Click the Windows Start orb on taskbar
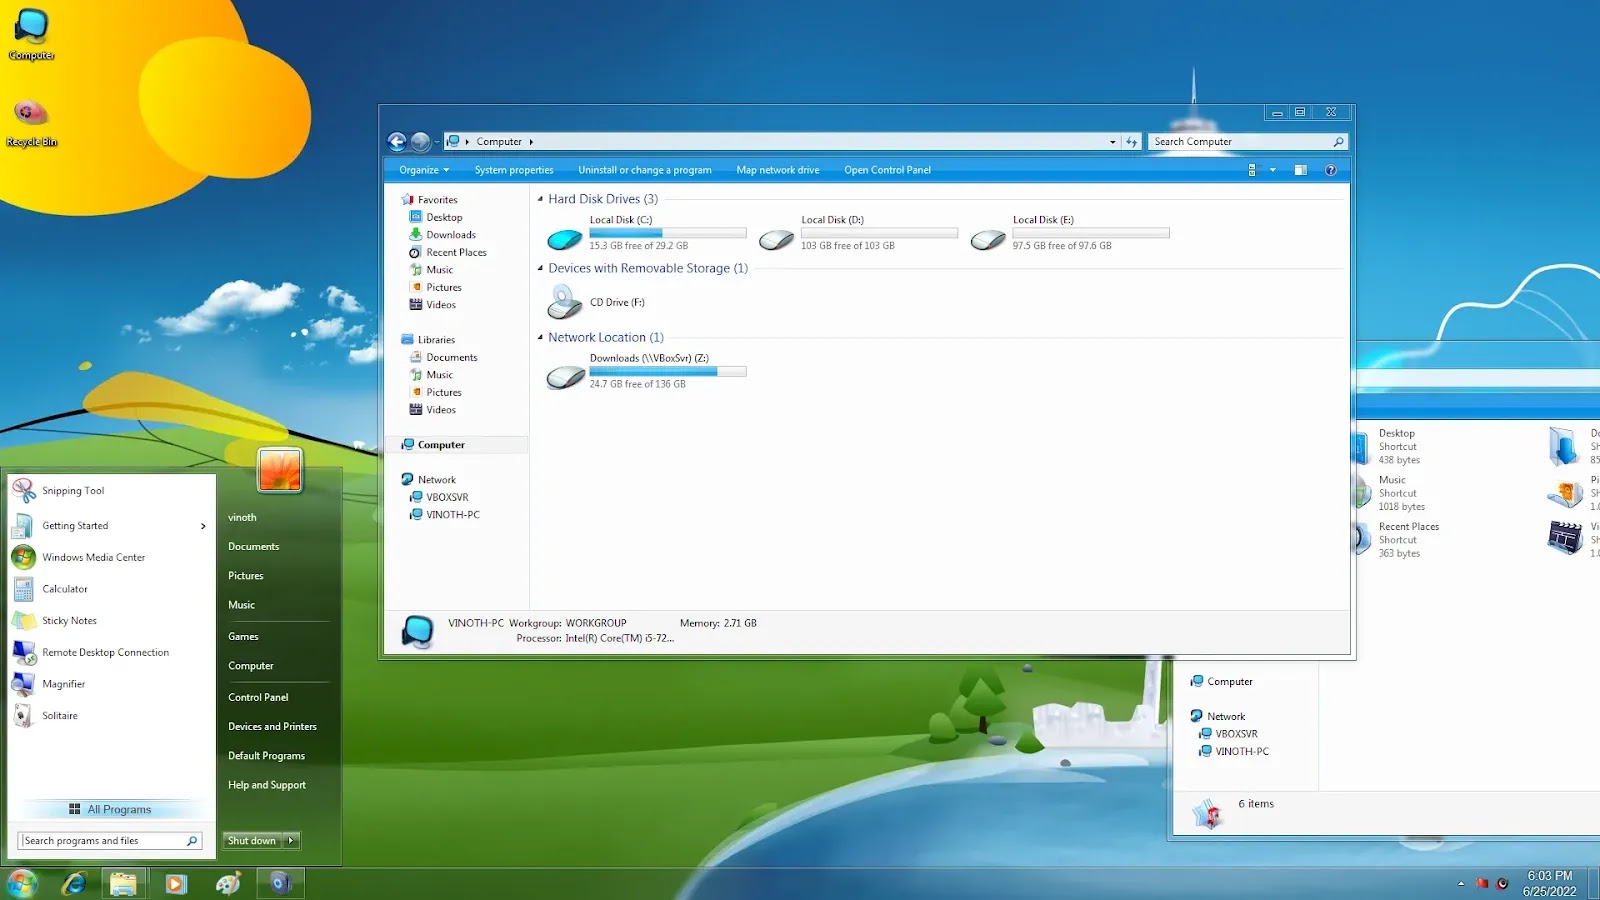 click(22, 883)
